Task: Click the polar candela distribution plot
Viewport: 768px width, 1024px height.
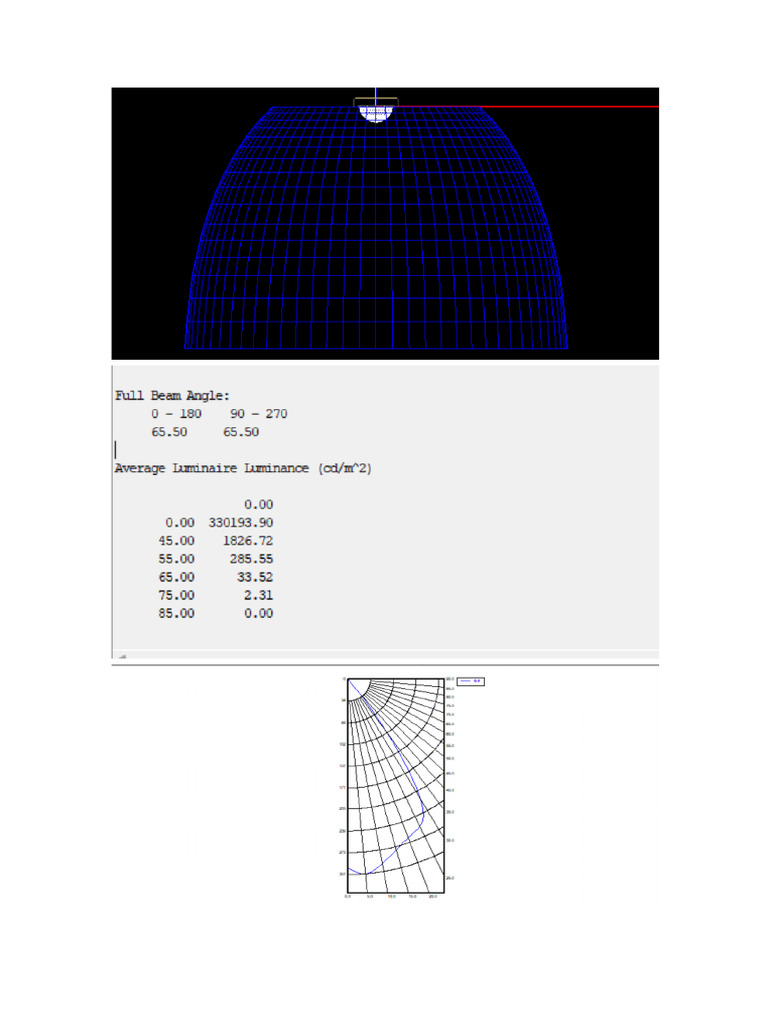Action: click(396, 786)
